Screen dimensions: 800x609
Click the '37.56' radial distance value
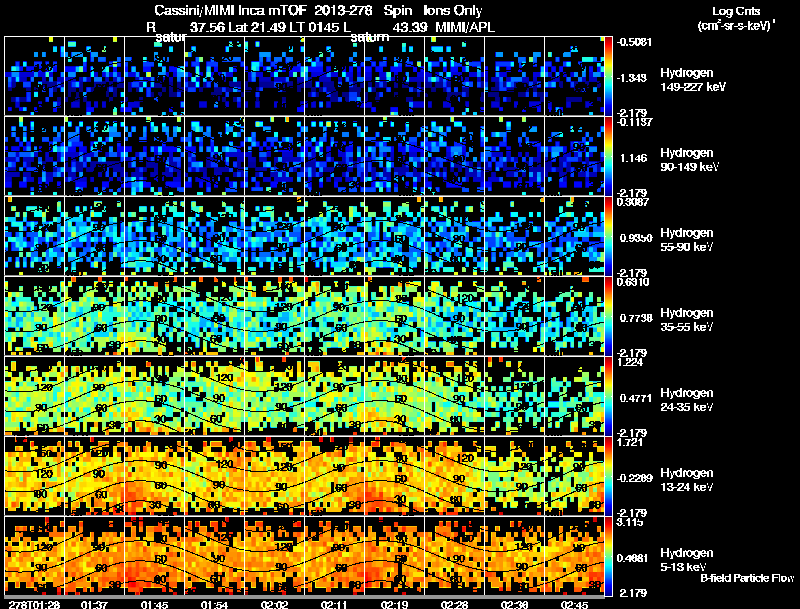pos(207,28)
